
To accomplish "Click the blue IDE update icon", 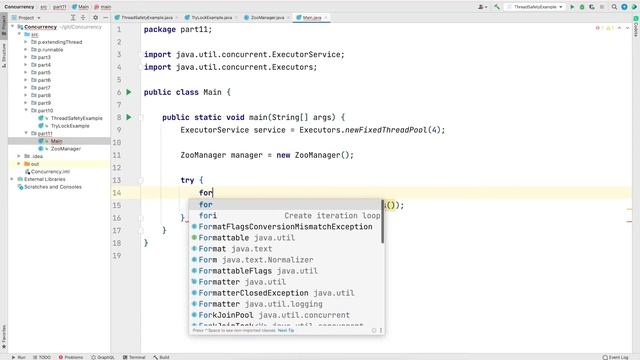I will click(624, 7).
